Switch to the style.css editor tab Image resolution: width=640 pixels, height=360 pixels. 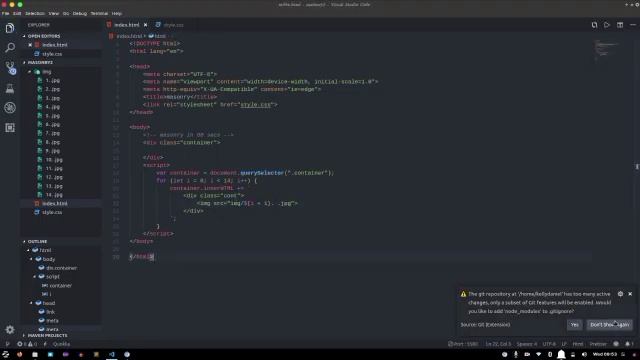coord(170,25)
